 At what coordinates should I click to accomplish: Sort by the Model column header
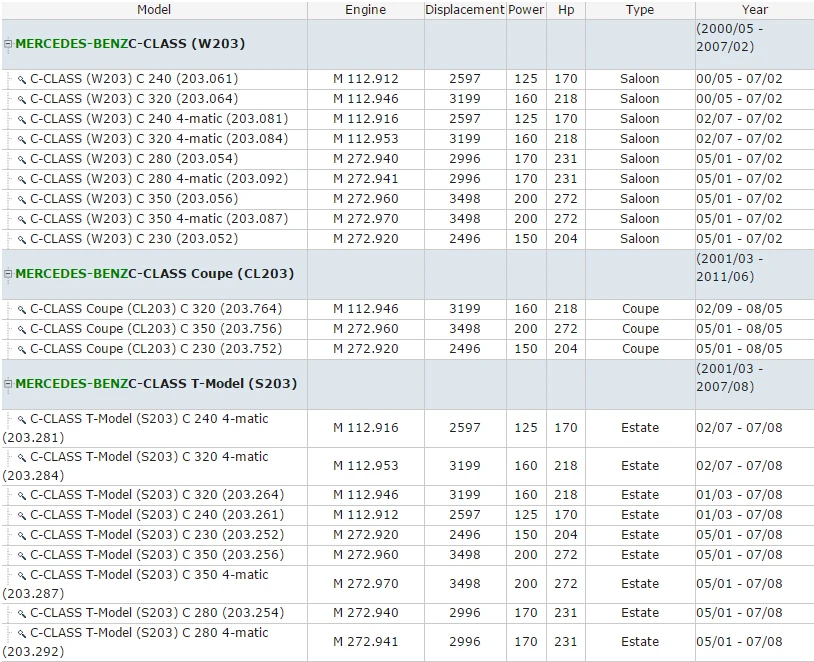pyautogui.click(x=154, y=10)
